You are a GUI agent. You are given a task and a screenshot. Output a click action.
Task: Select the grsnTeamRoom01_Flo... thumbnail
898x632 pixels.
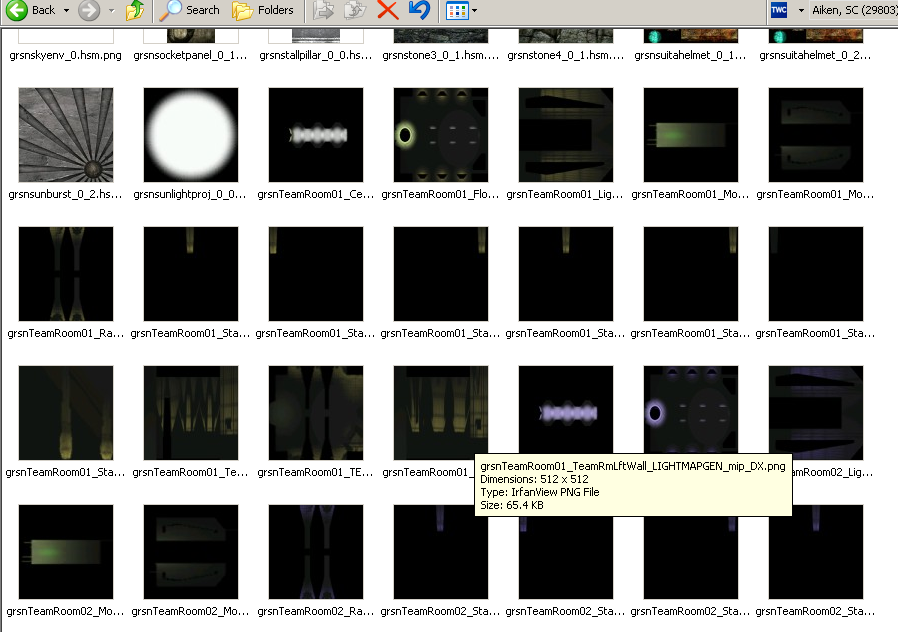[x=441, y=135]
